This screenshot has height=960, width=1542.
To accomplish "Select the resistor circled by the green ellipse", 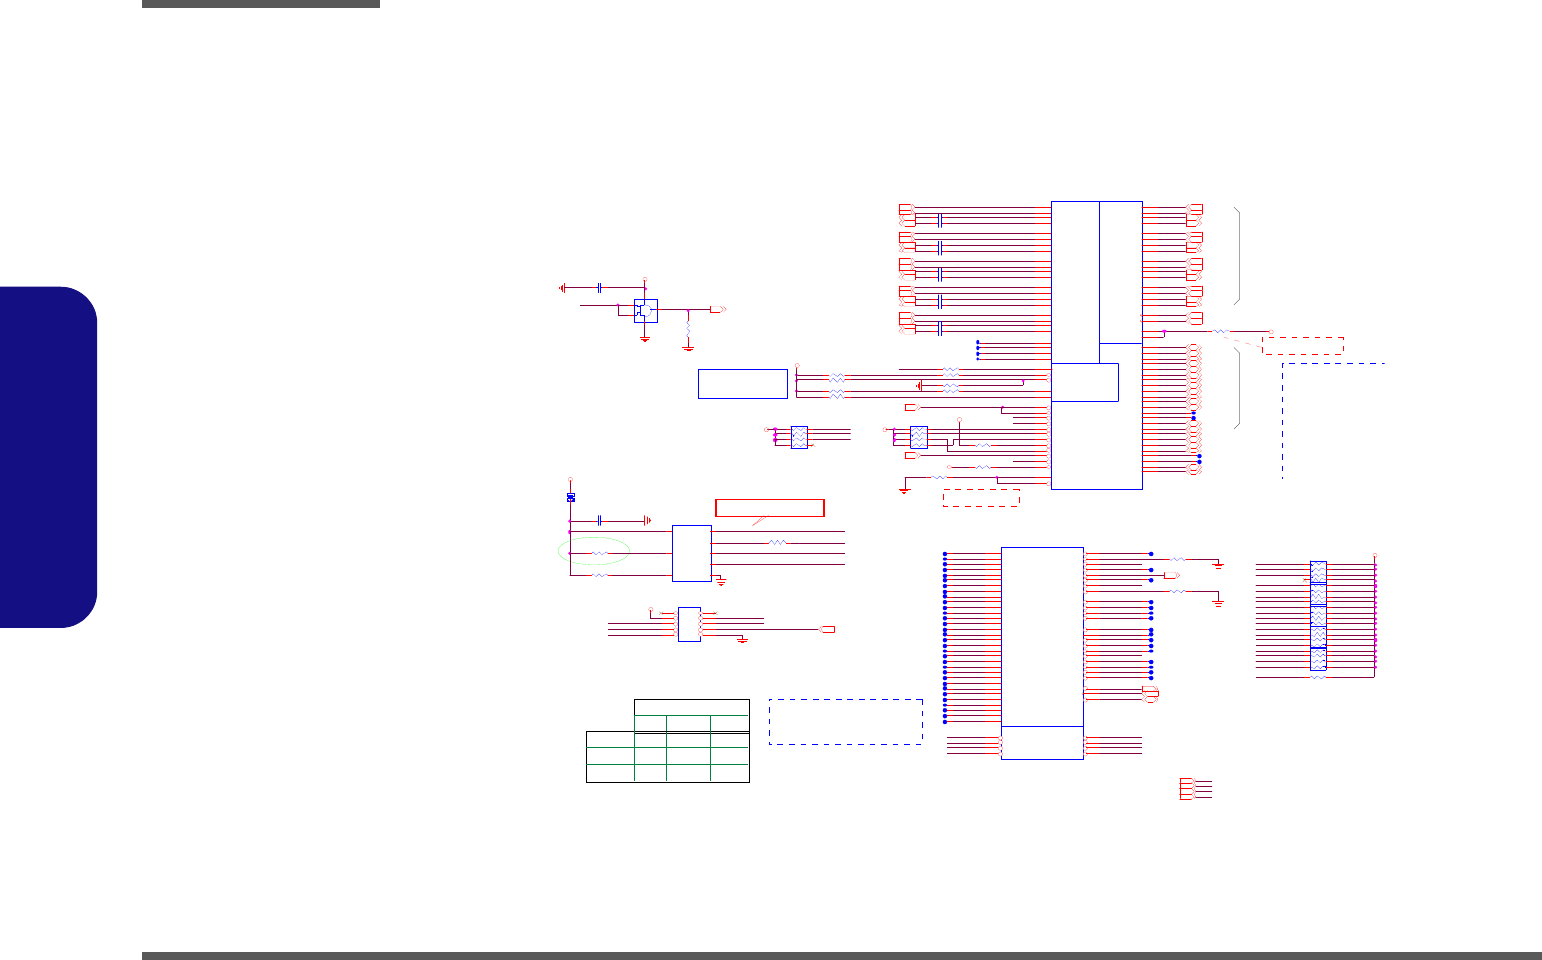I will [x=598, y=553].
